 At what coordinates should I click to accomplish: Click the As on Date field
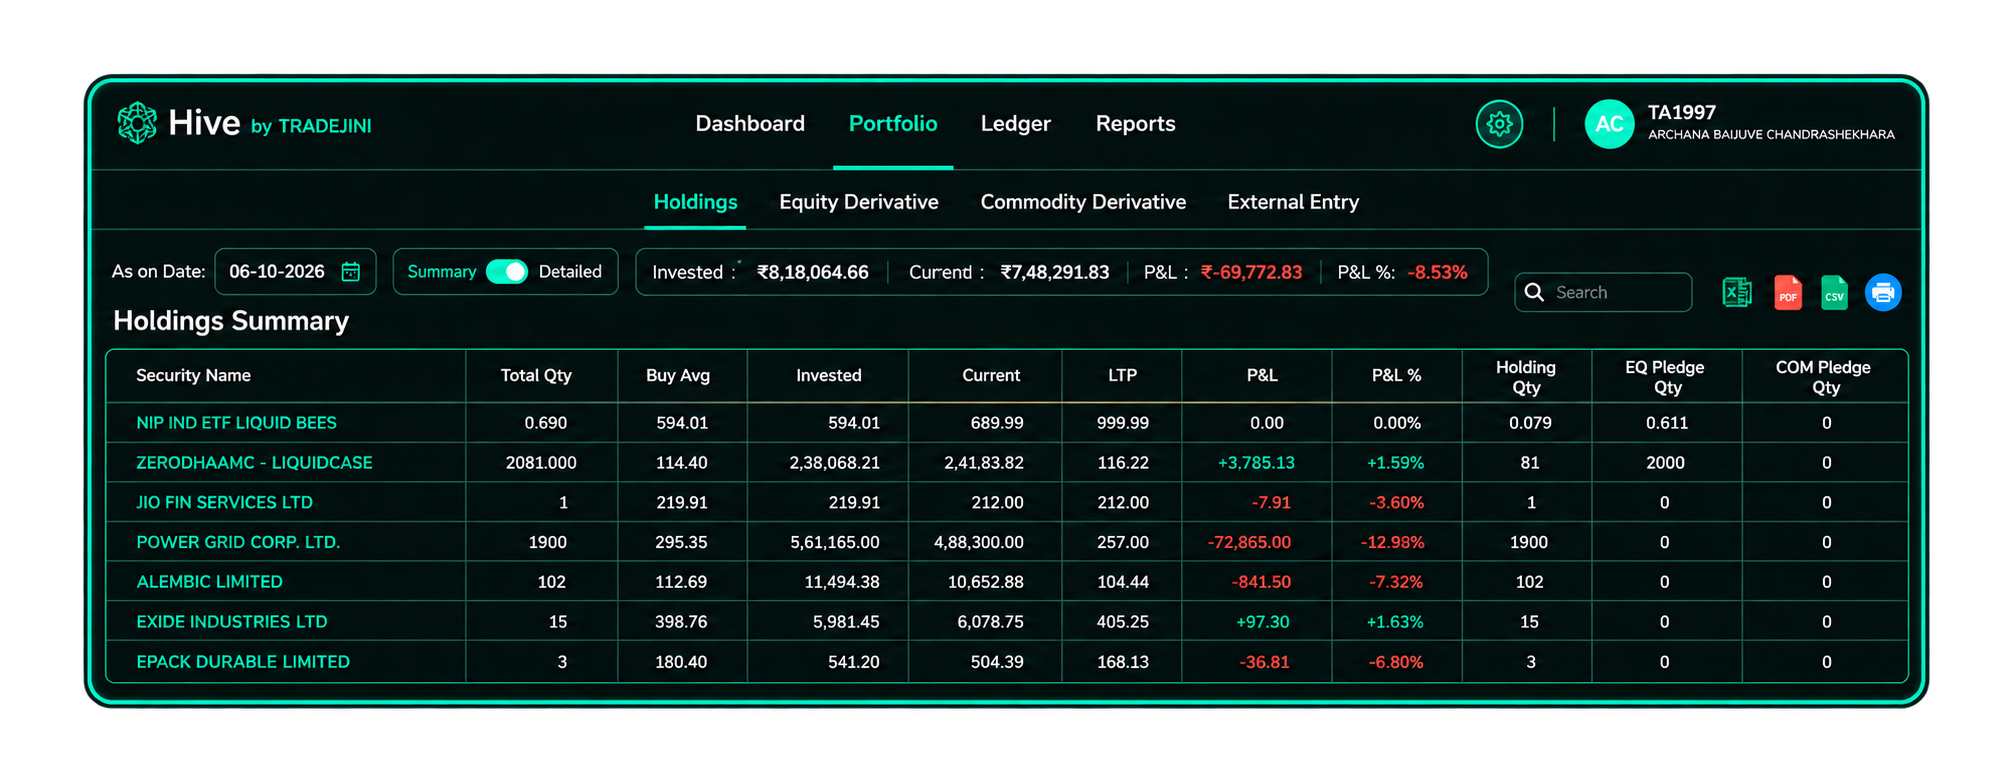pos(295,272)
